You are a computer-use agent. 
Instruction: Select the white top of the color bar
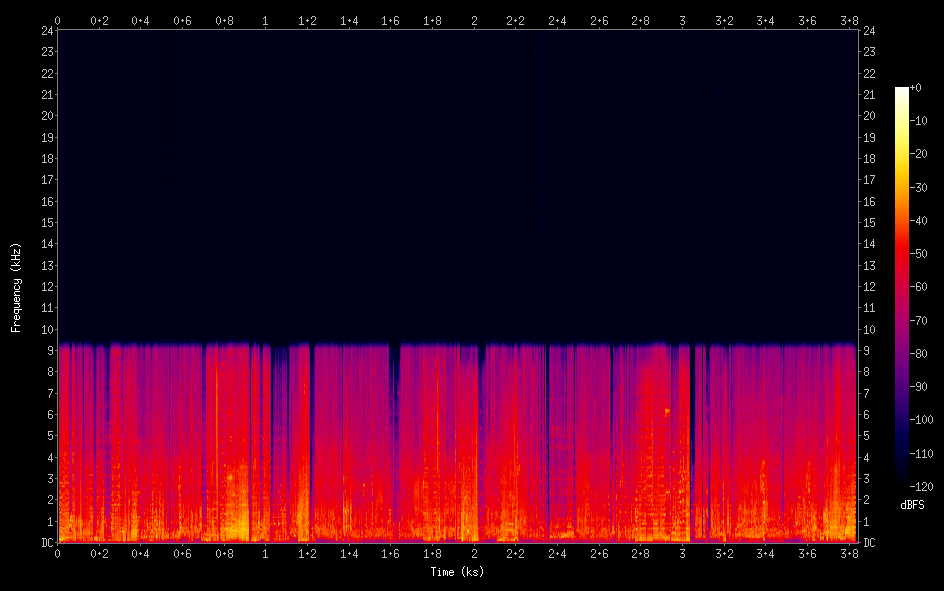902,91
